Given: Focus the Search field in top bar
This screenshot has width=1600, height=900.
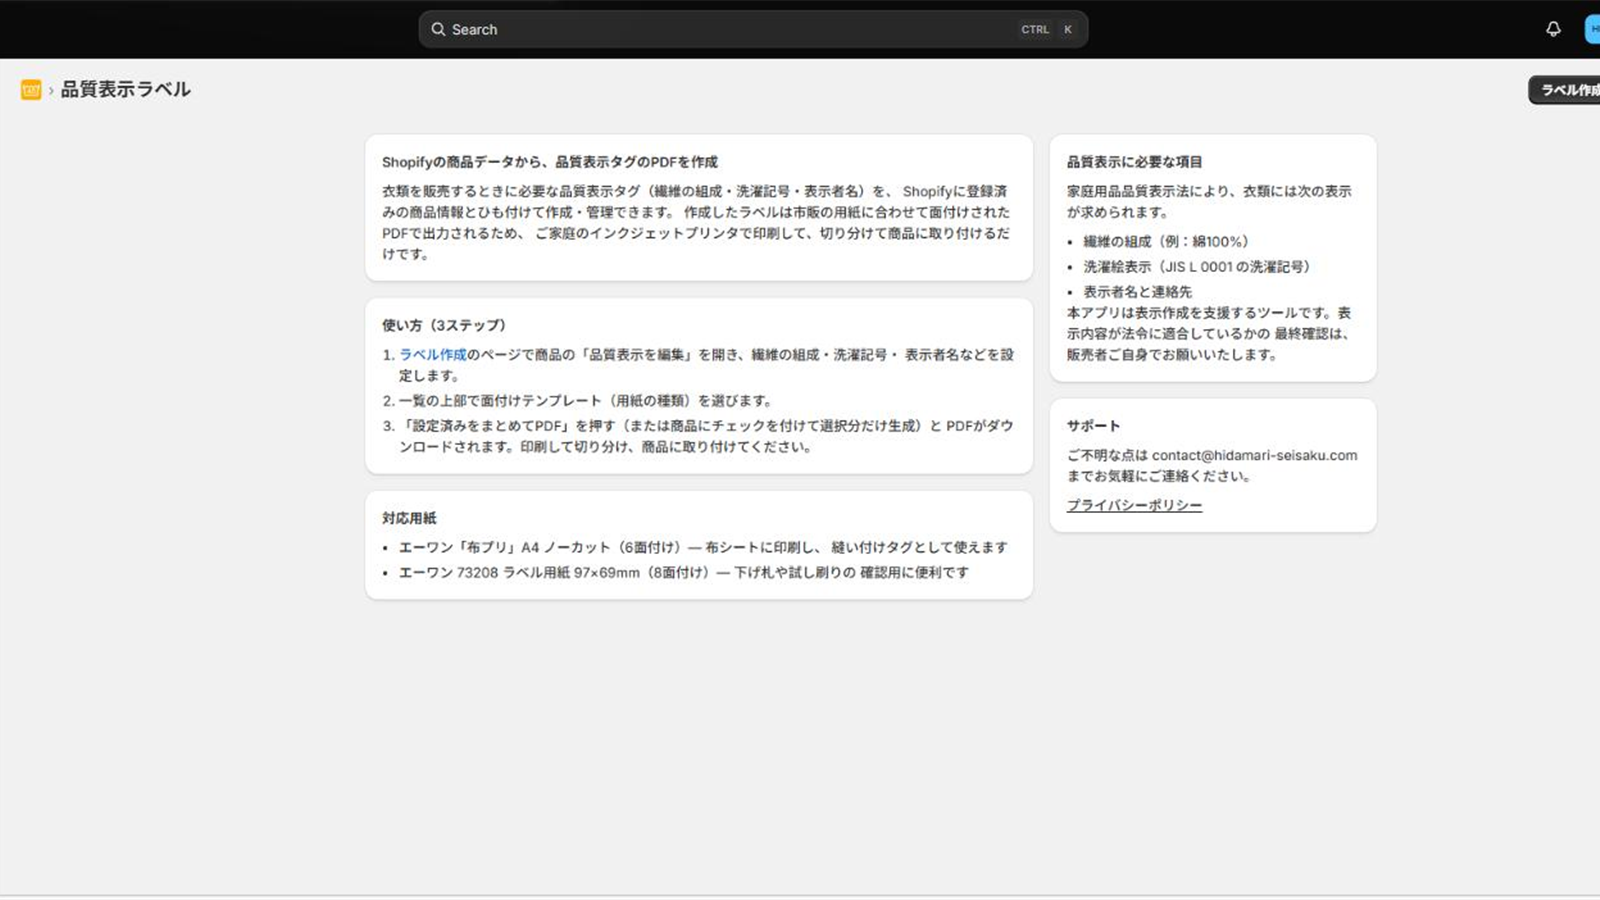Looking at the screenshot, I should (x=753, y=29).
